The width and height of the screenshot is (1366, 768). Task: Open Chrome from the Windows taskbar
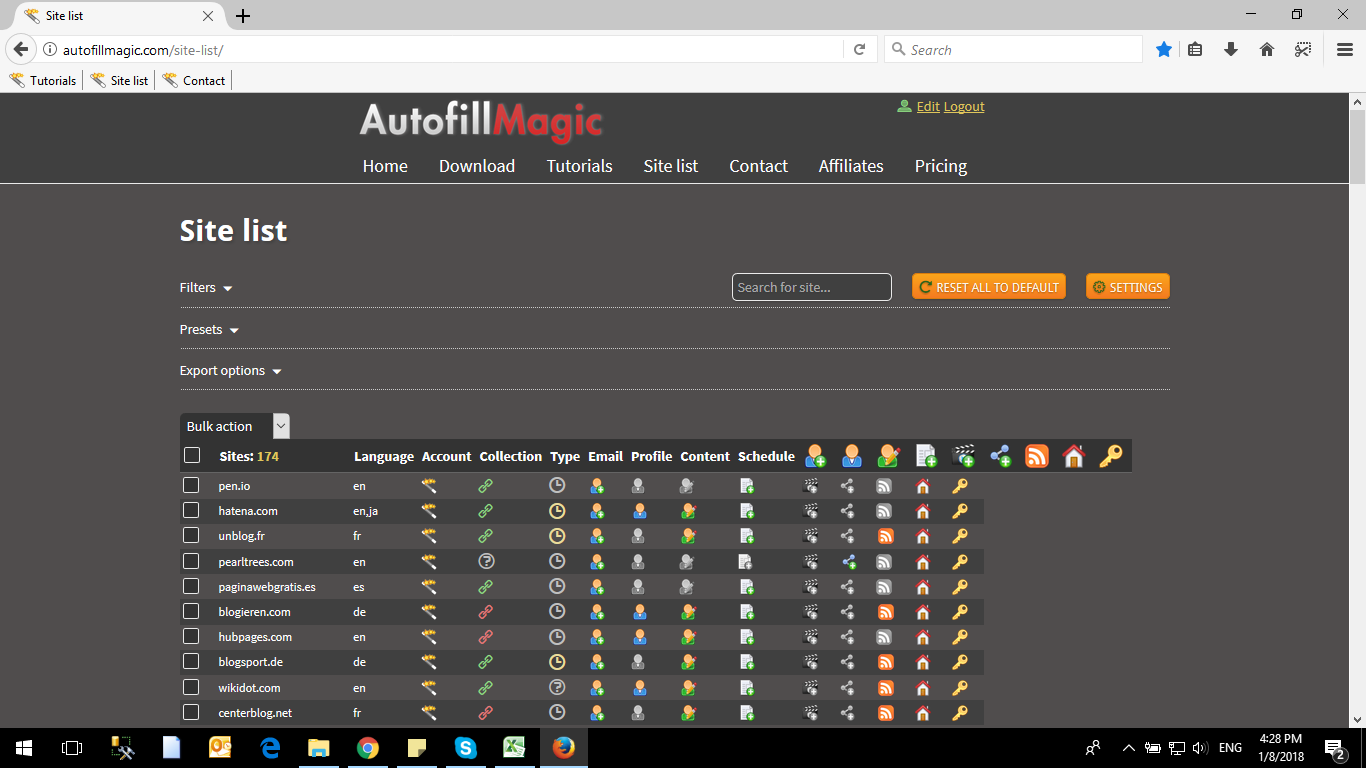coord(368,748)
